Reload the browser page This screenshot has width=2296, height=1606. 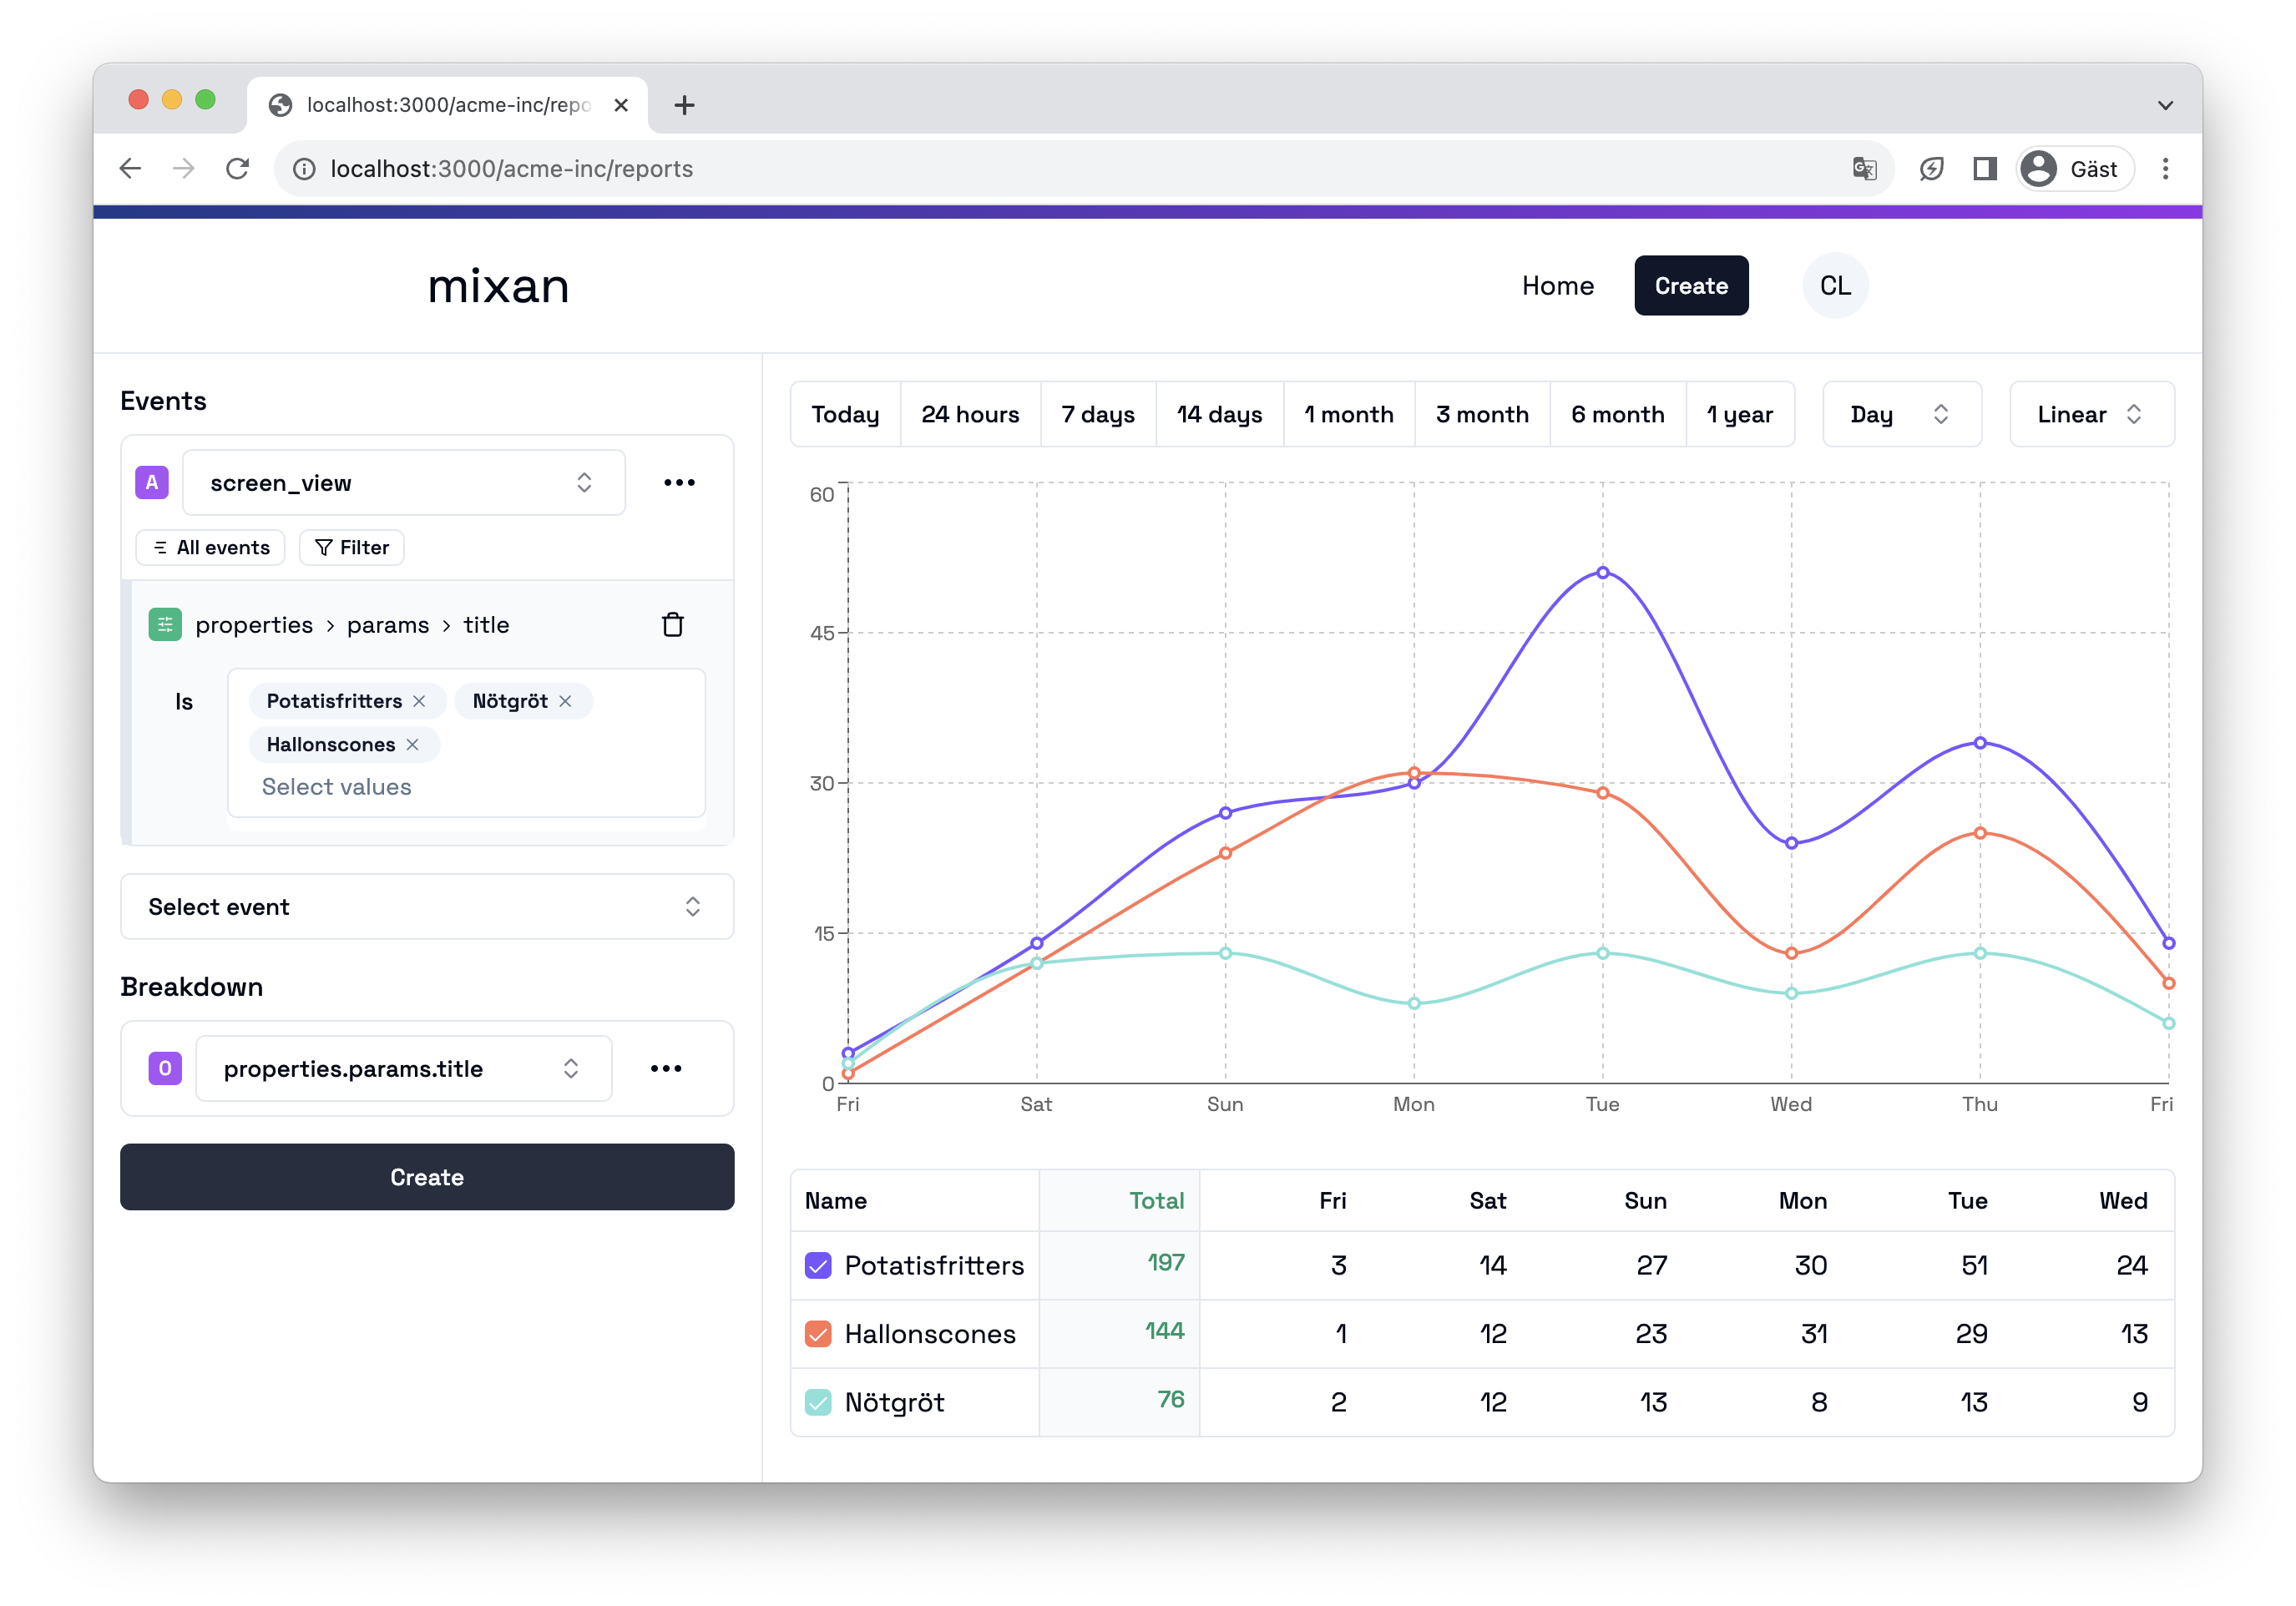[238, 169]
